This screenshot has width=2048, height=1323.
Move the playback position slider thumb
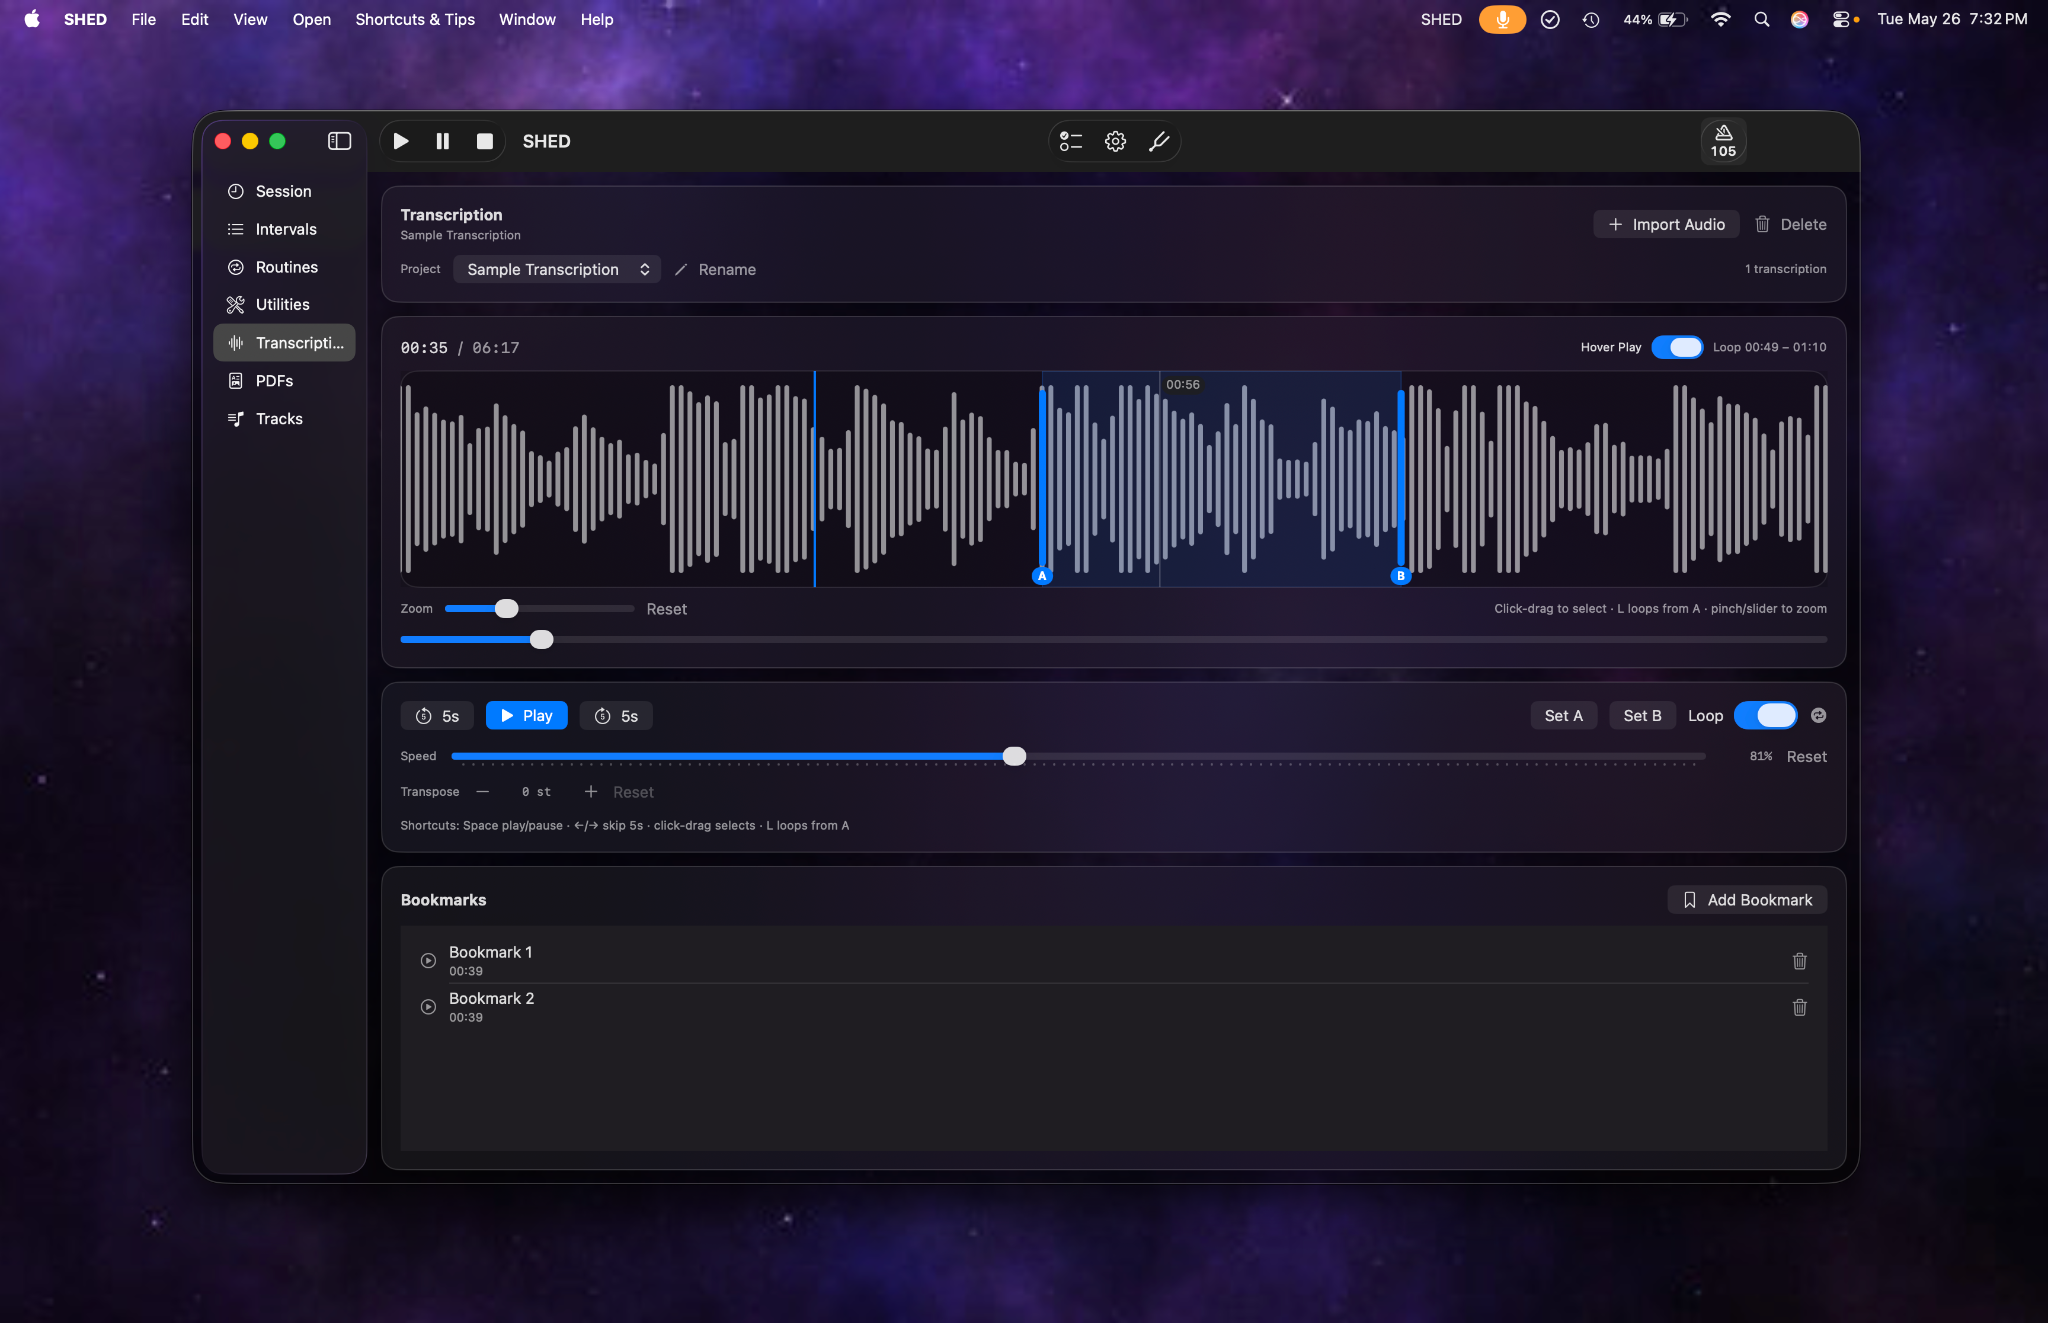coord(541,639)
